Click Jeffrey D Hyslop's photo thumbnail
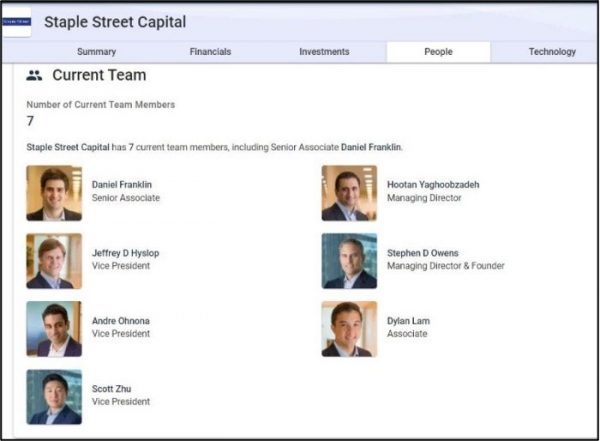 click(x=54, y=261)
